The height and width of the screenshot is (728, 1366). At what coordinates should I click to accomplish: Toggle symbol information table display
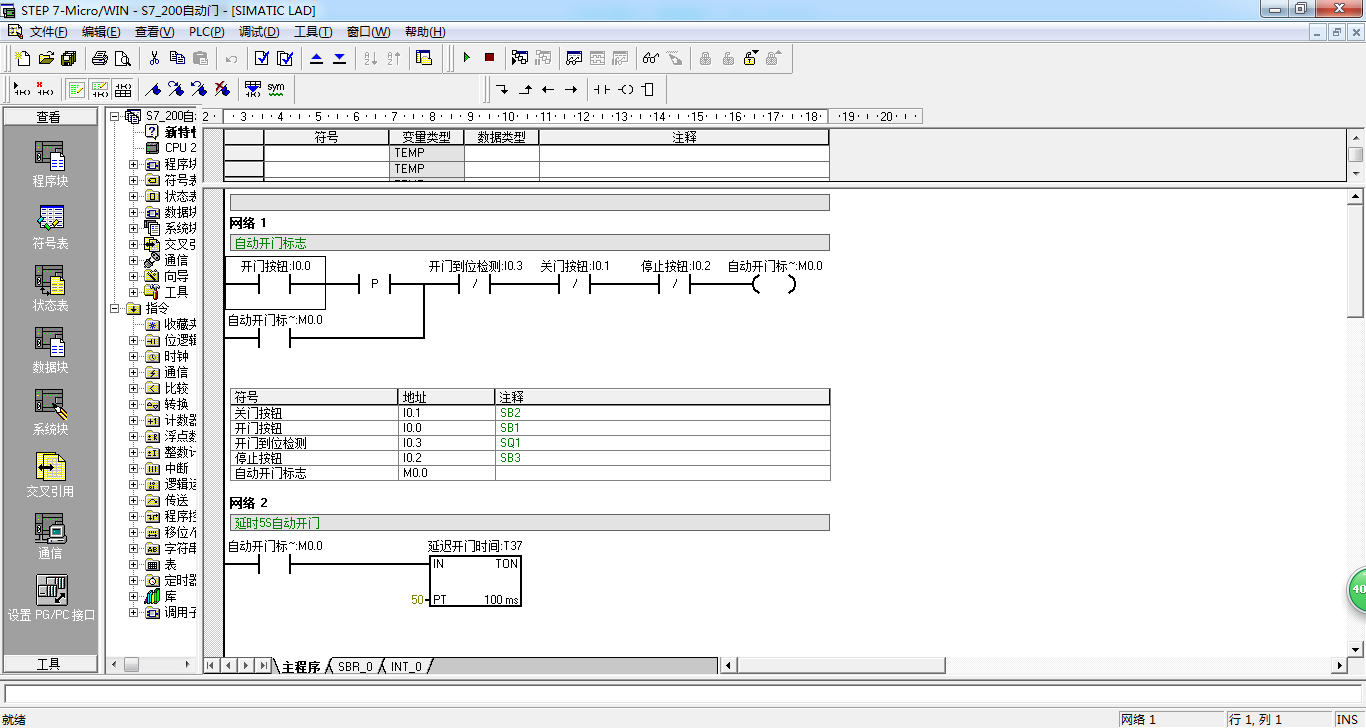pyautogui.click(x=123, y=89)
